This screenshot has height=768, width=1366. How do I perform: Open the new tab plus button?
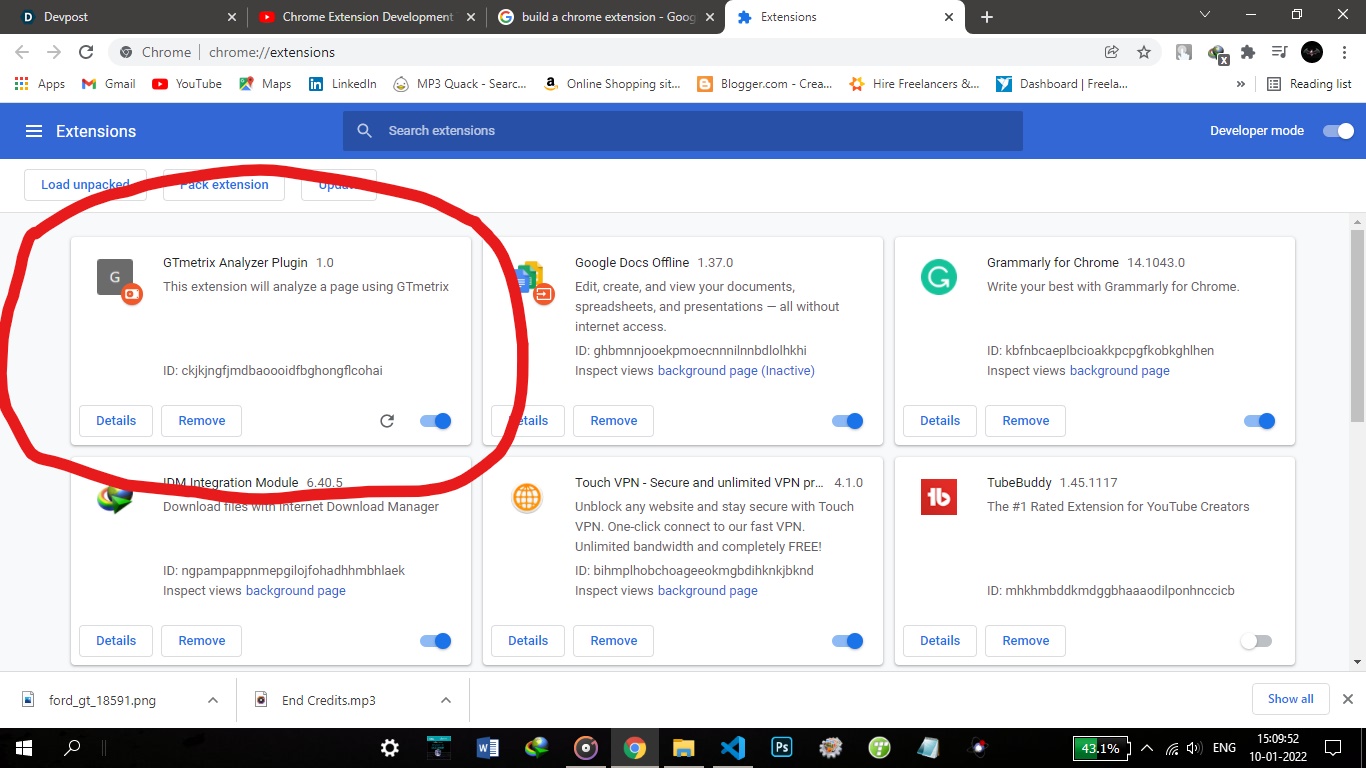pos(987,17)
